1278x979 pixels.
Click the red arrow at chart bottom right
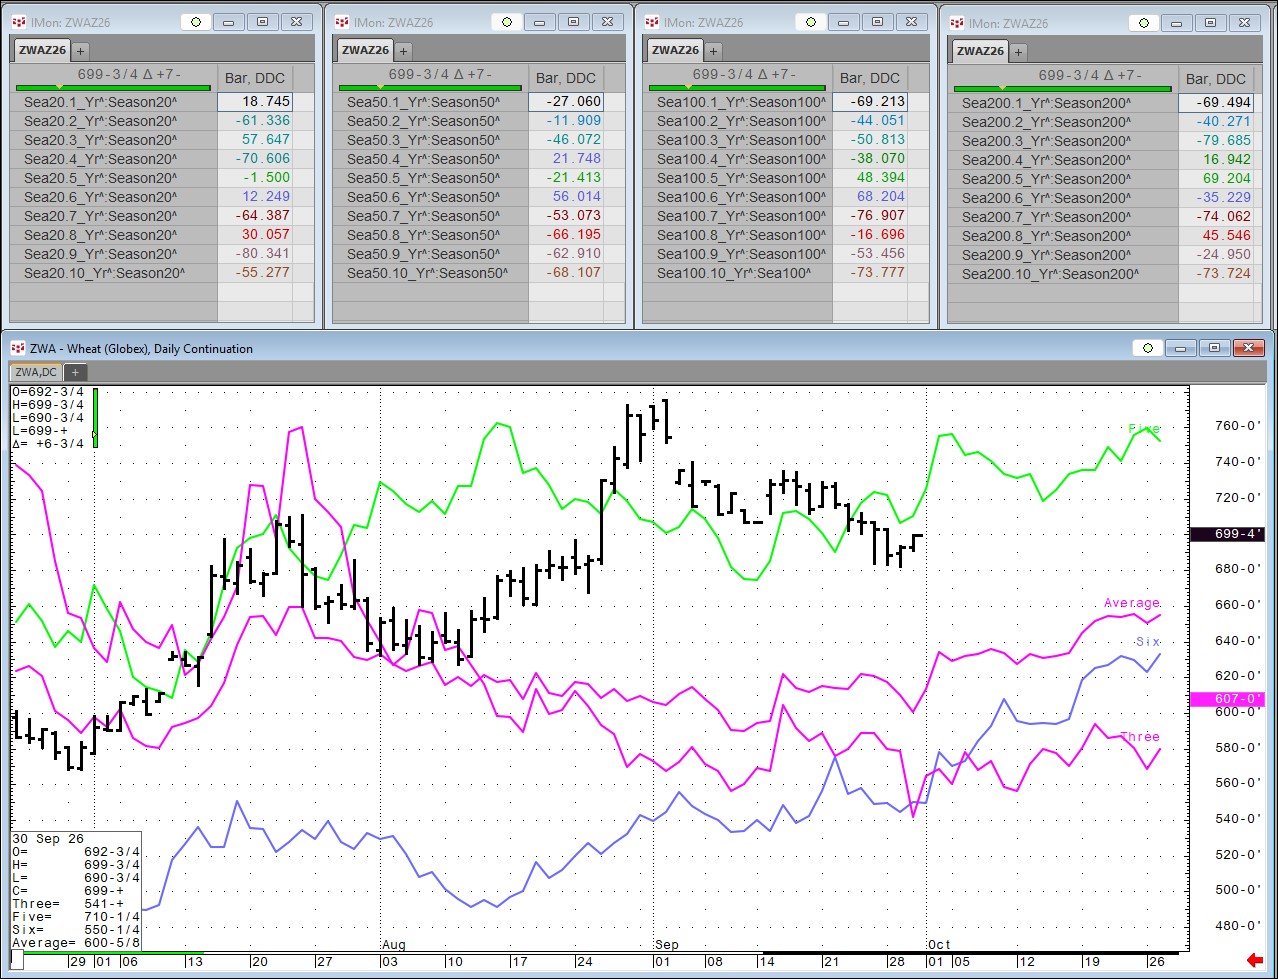click(x=1255, y=960)
